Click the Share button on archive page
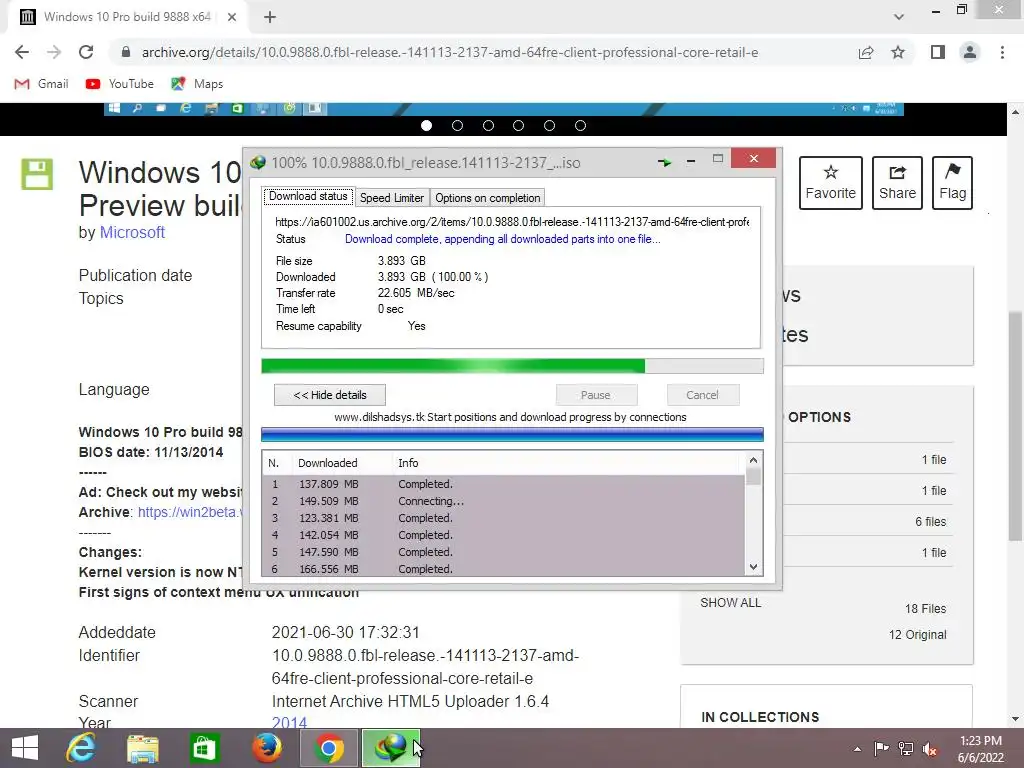The image size is (1024, 768). 897,183
